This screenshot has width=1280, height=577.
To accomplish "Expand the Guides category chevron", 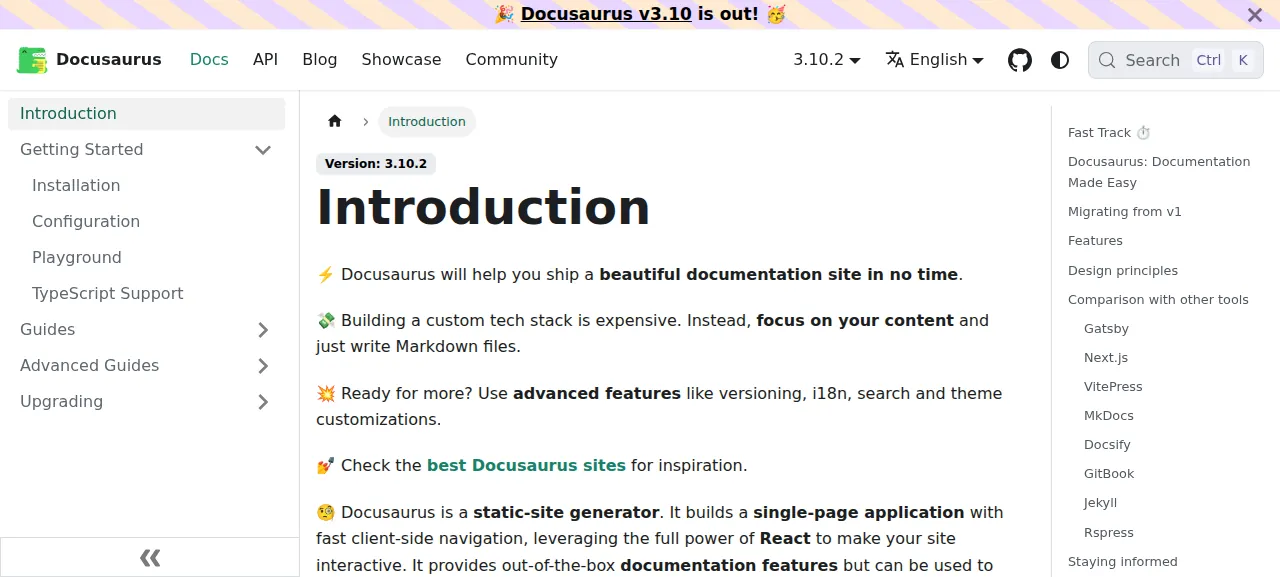I will (x=263, y=330).
